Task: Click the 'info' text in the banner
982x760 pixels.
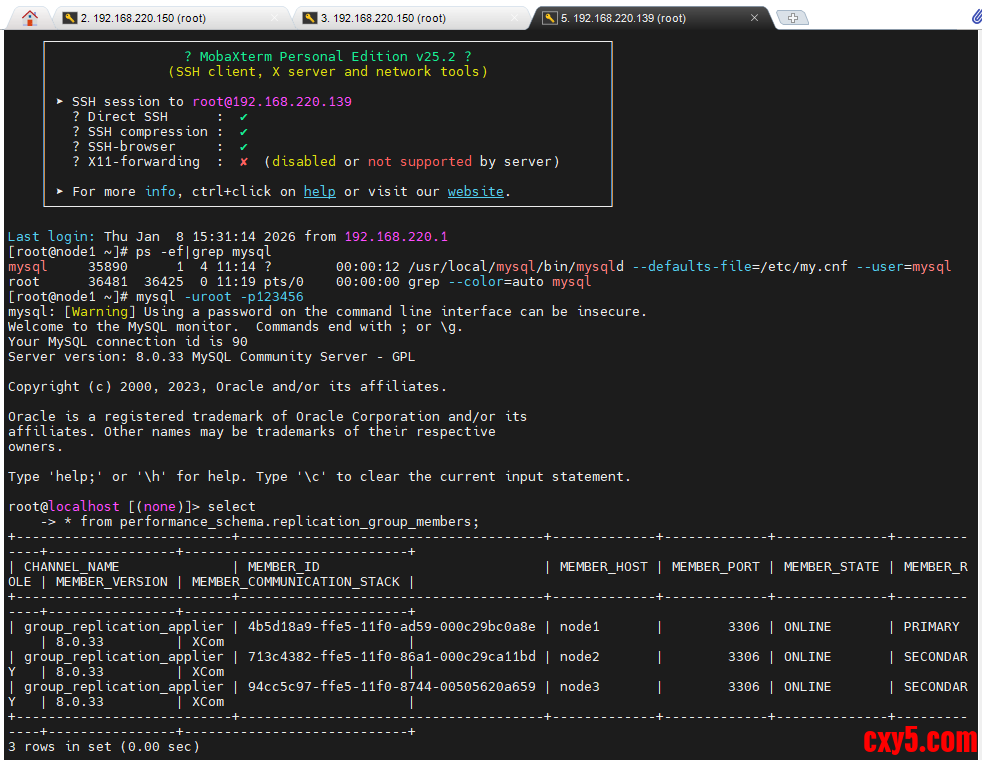Action: pos(160,191)
